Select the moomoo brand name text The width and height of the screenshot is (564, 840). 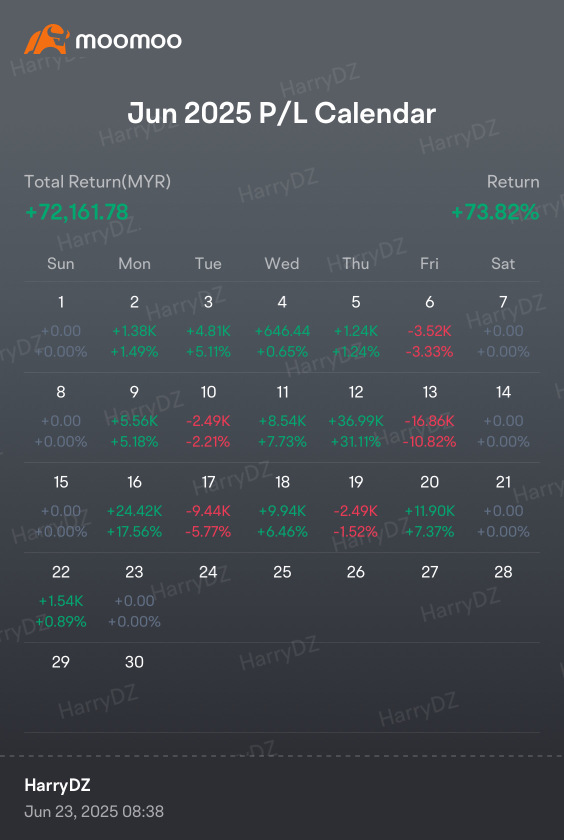pos(129,40)
